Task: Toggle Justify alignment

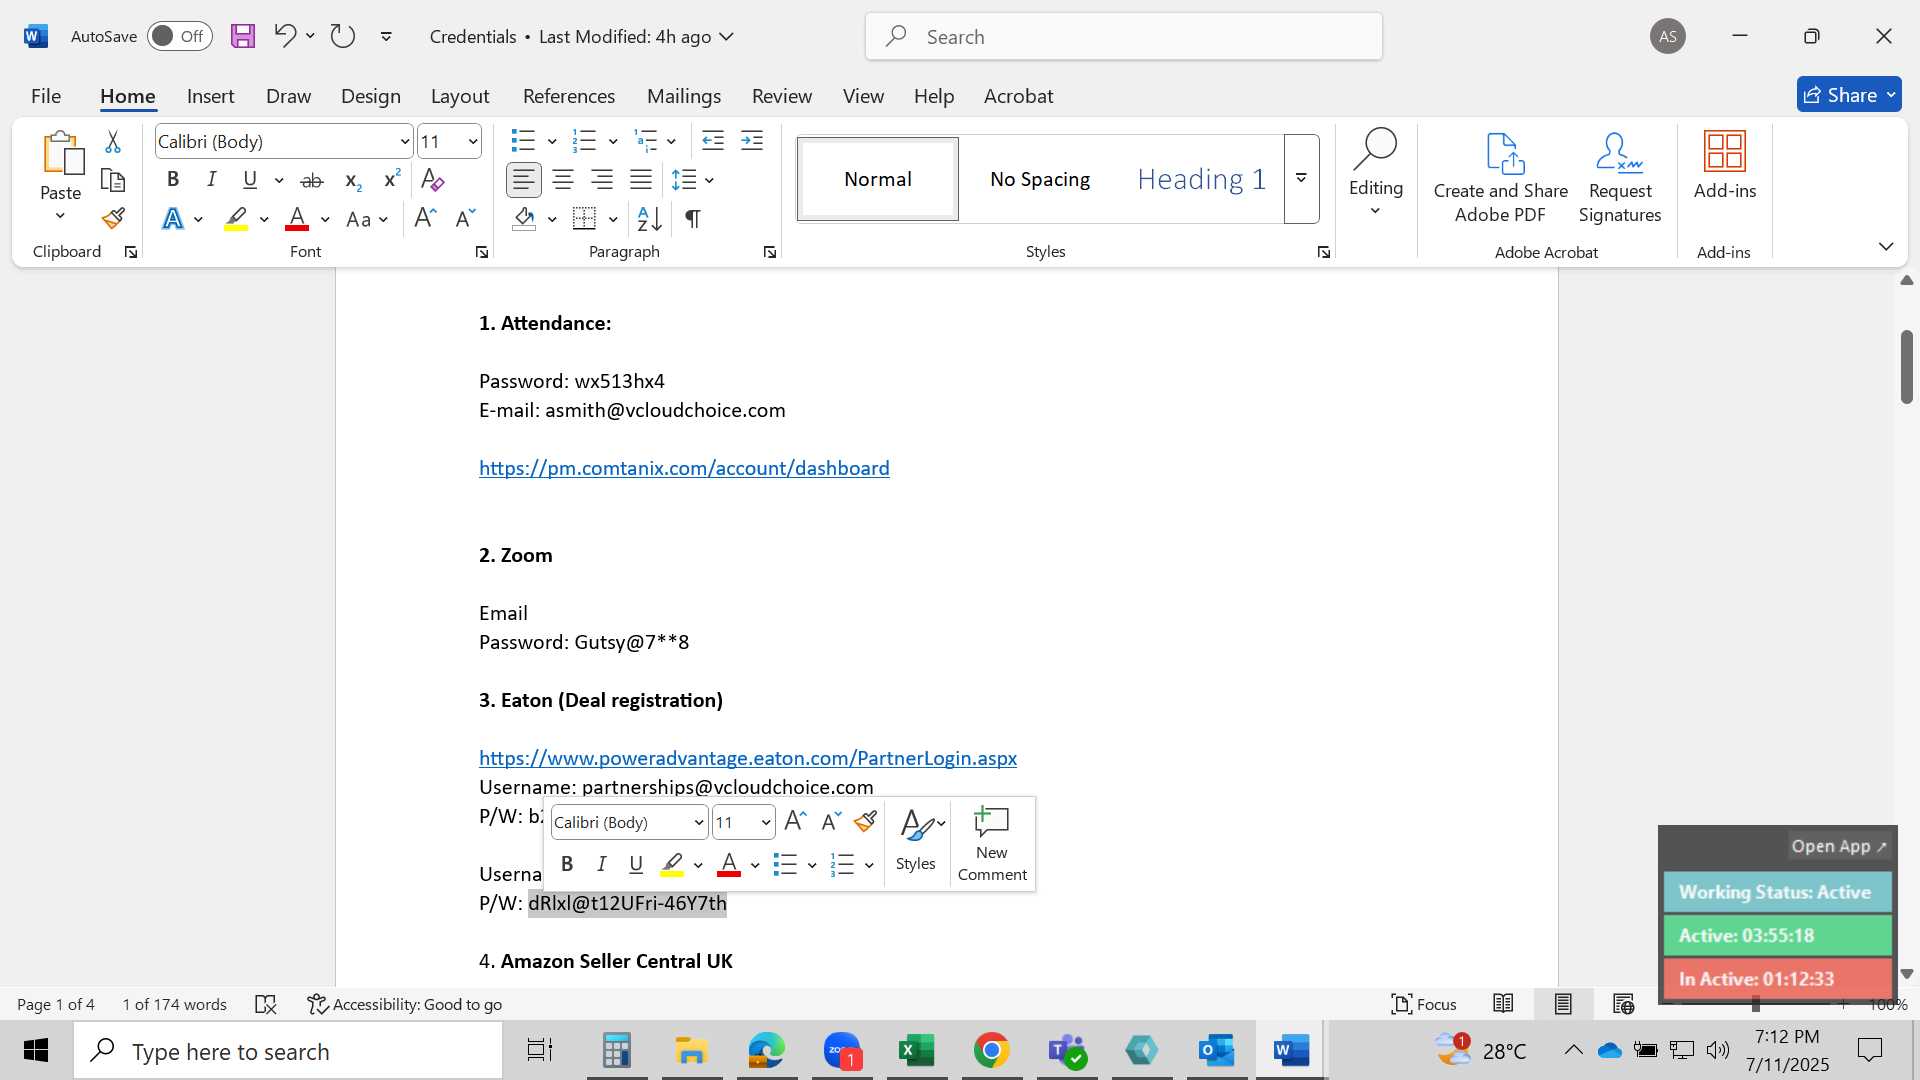Action: point(641,180)
